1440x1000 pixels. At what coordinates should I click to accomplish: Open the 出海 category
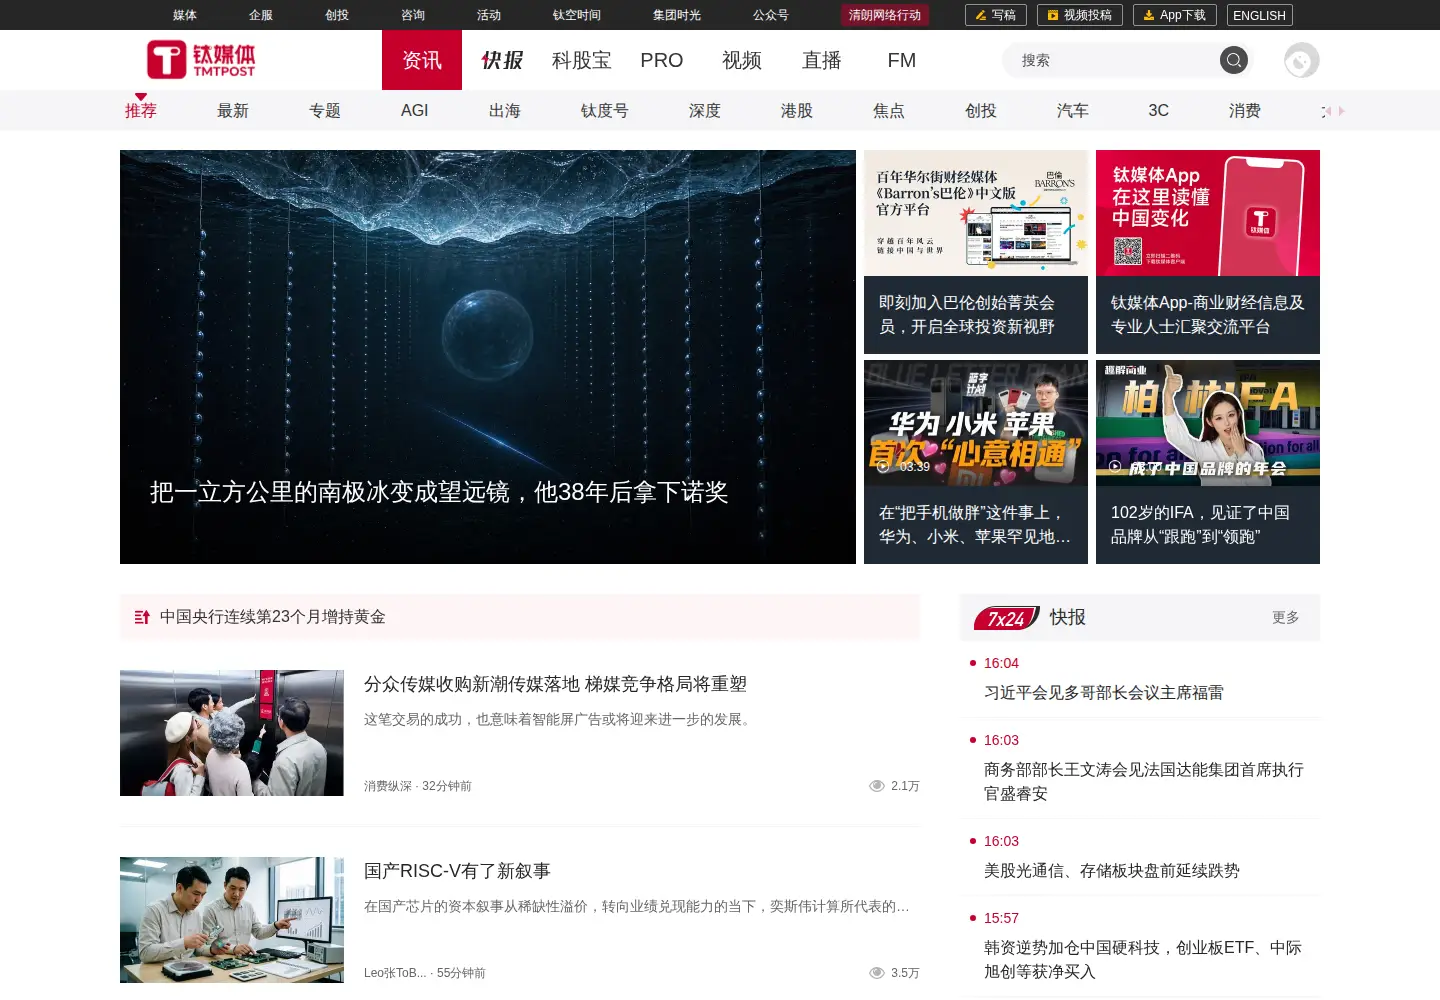[505, 110]
